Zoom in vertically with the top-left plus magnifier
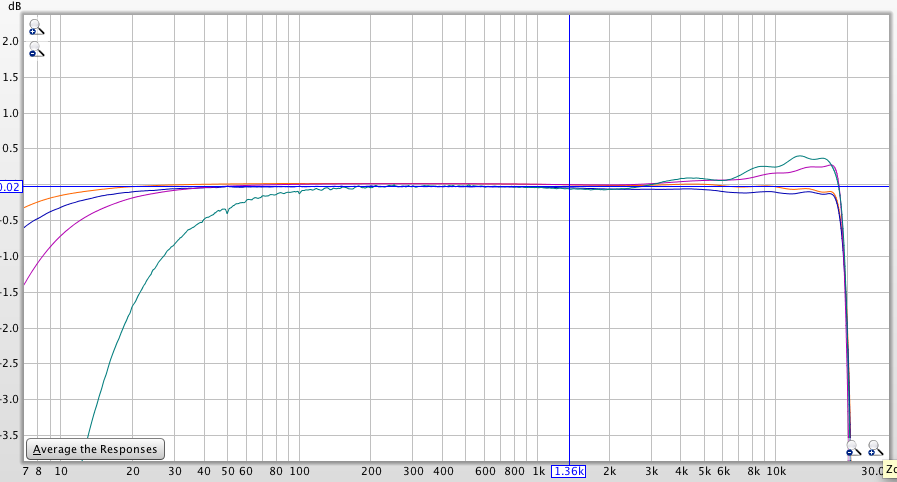 click(x=36, y=27)
